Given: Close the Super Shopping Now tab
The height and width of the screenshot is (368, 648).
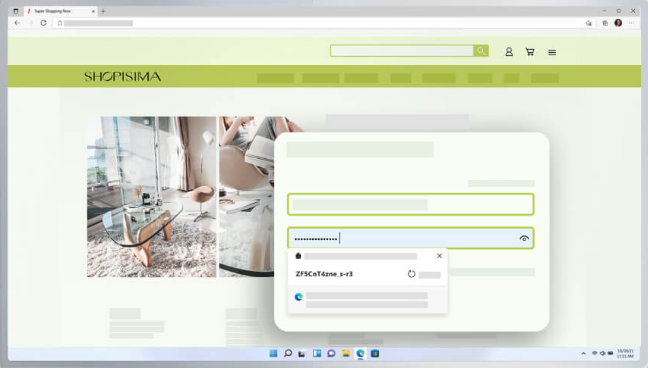Looking at the screenshot, I should (x=93, y=11).
